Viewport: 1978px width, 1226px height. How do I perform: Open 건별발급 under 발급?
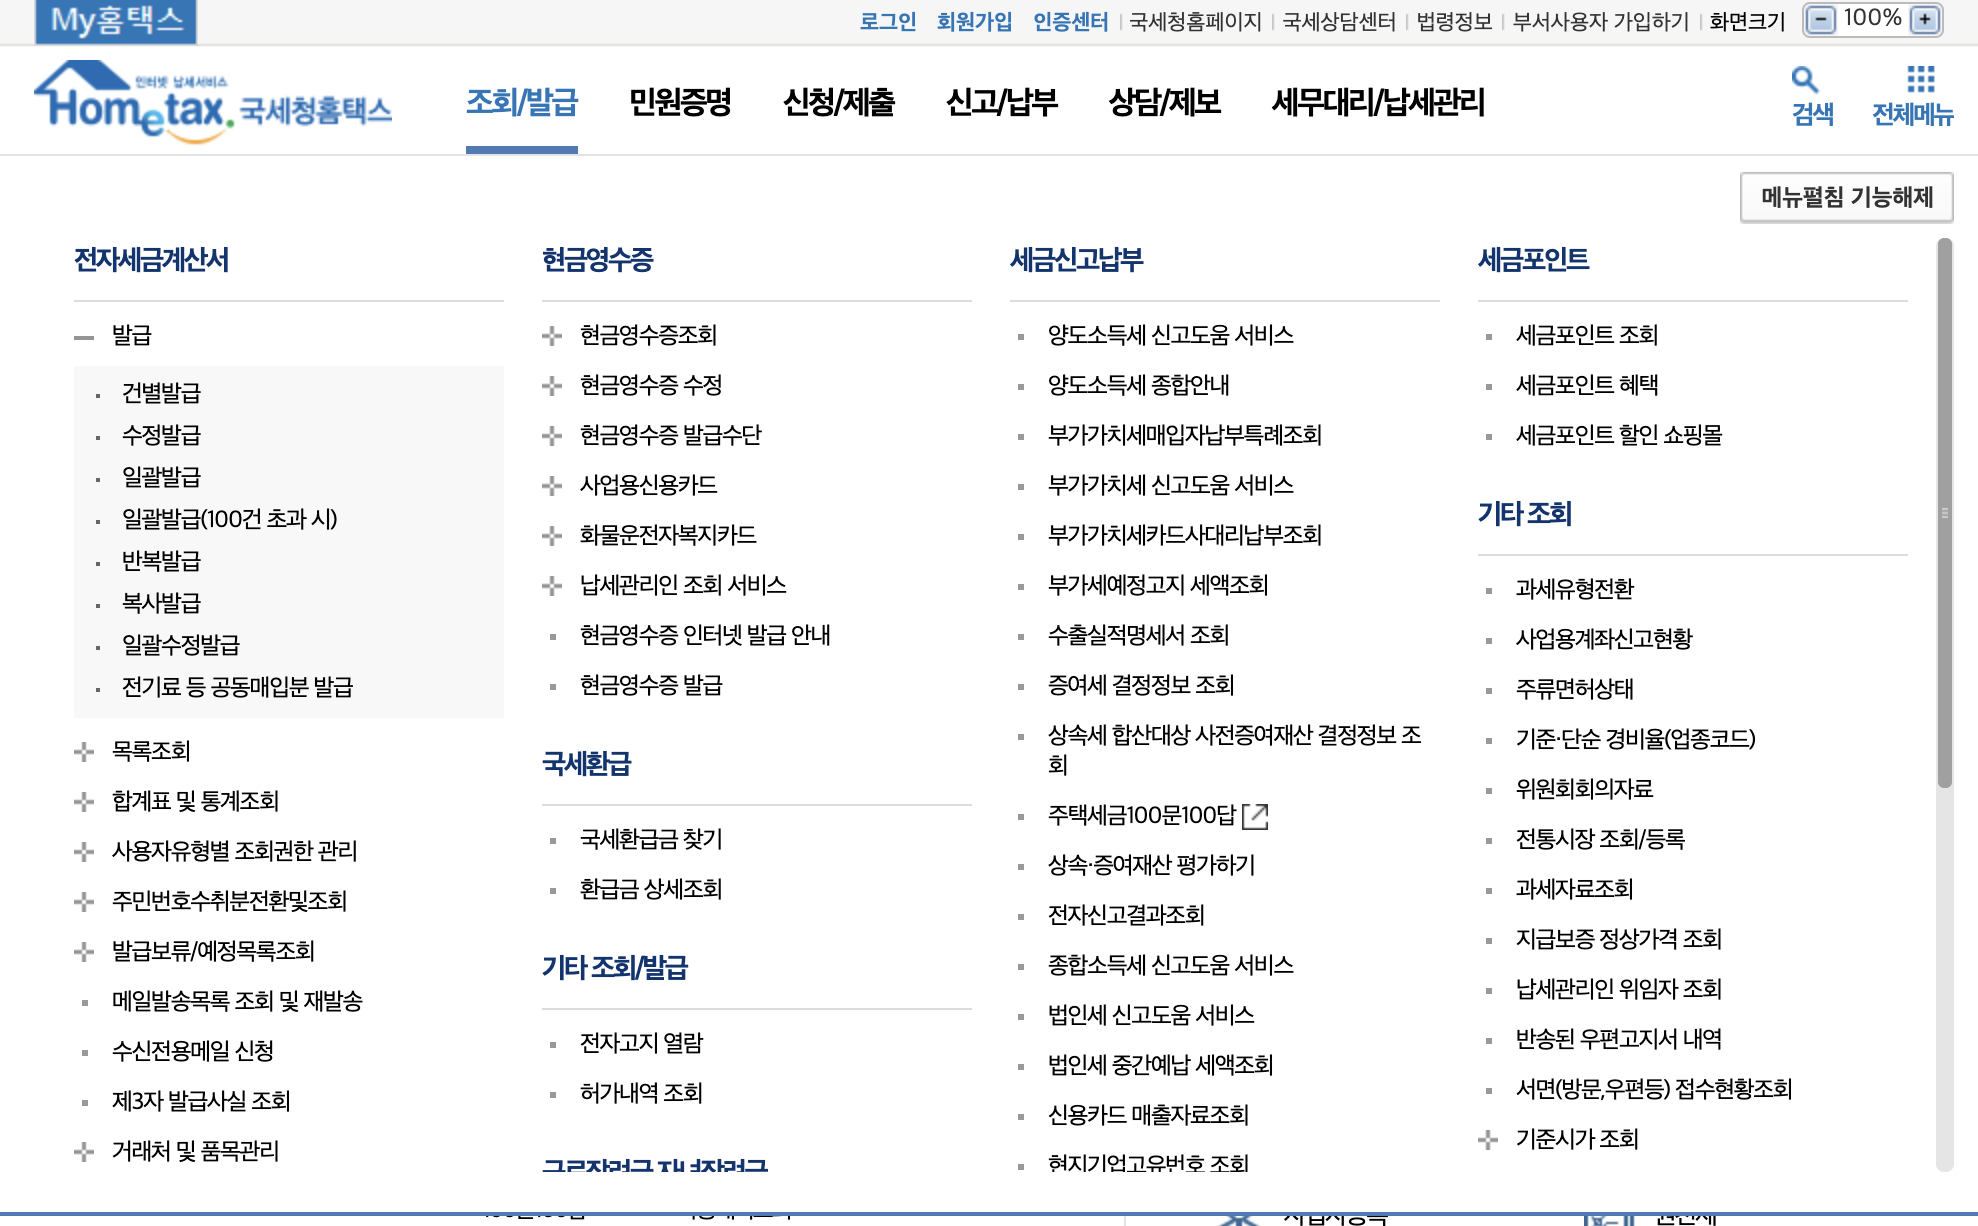click(x=161, y=393)
